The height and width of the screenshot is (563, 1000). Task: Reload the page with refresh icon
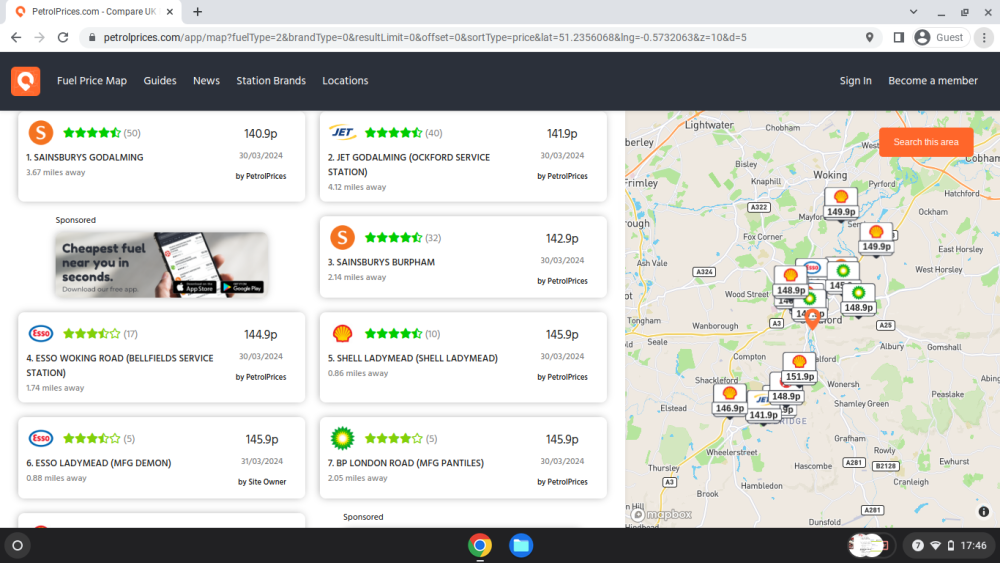[62, 38]
